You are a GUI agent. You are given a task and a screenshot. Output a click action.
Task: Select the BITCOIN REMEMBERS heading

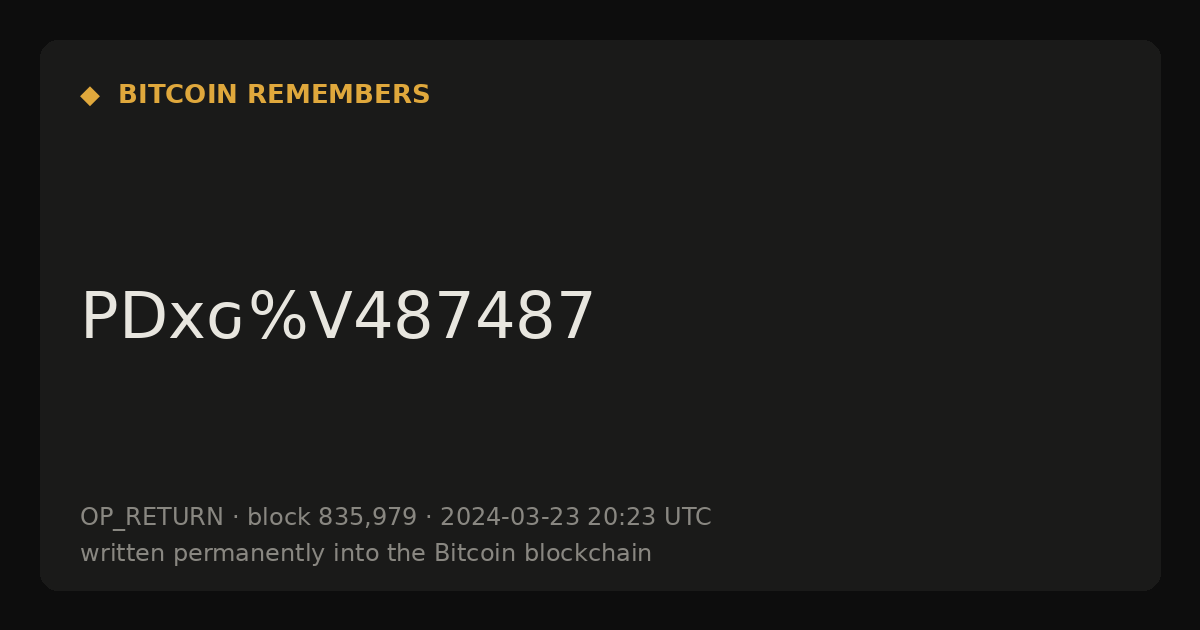pos(274,95)
